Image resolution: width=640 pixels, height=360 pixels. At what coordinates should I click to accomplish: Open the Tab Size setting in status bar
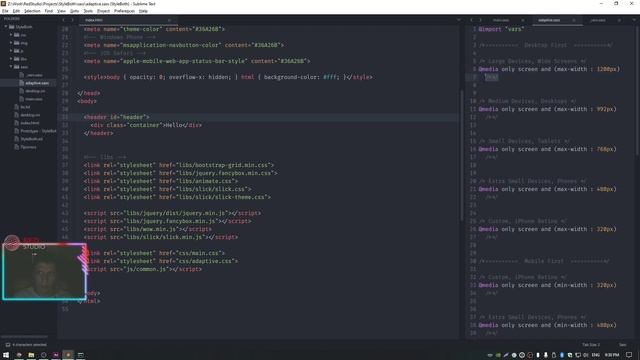(x=591, y=345)
